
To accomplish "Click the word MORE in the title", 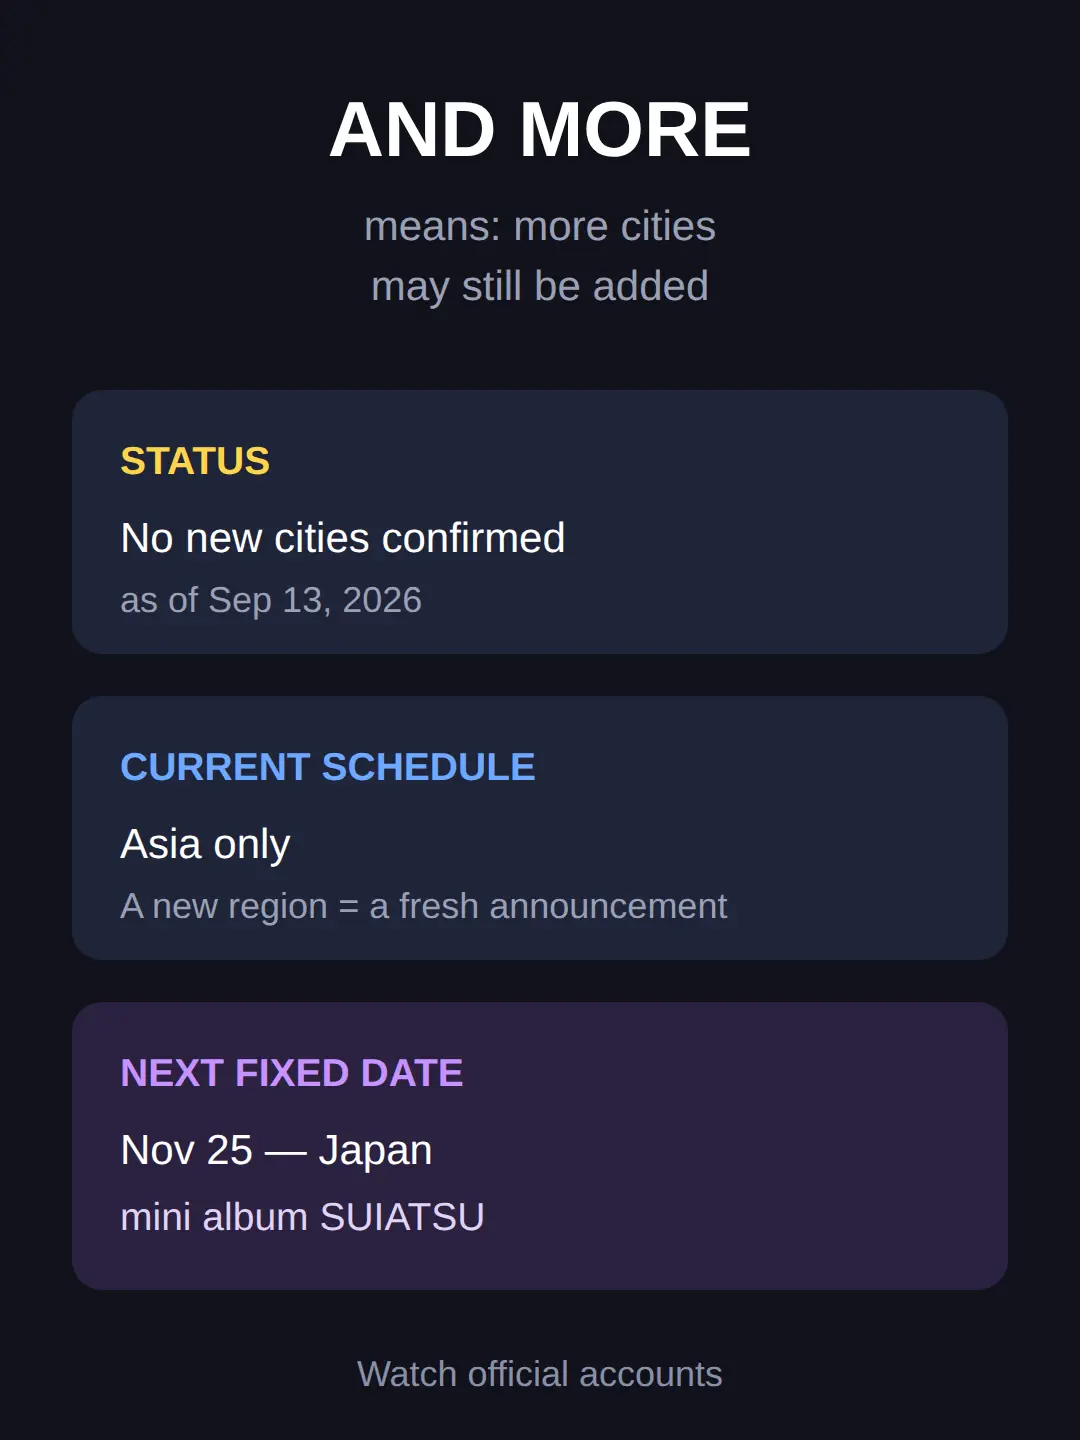I will point(635,130).
